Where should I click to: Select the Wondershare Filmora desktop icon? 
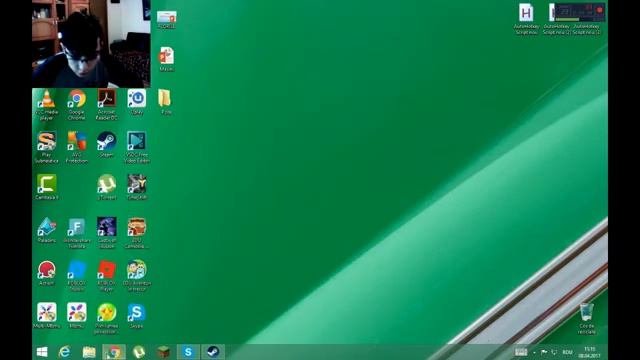77,233
